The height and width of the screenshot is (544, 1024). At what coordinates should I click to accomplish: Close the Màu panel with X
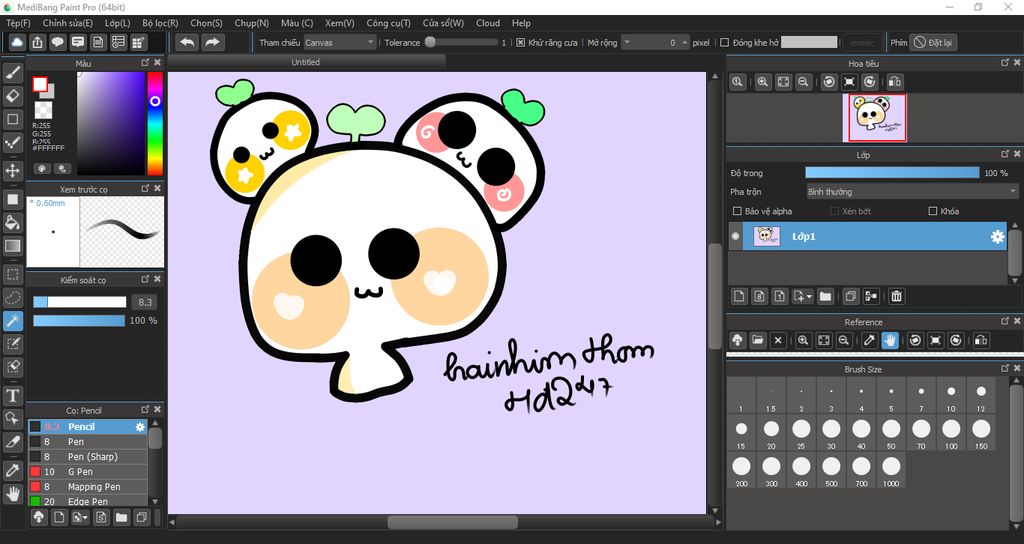point(157,63)
